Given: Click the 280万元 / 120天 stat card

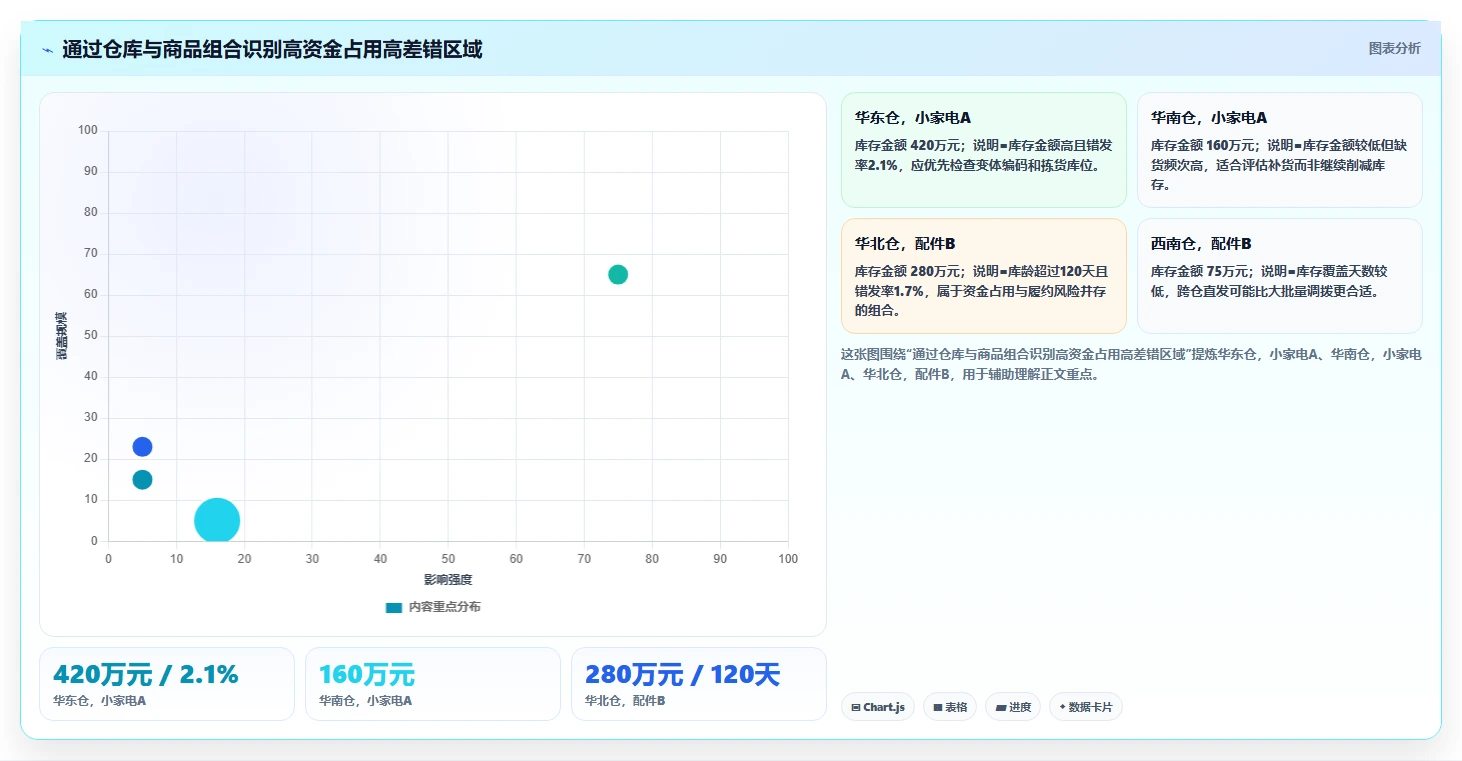Looking at the screenshot, I should coord(698,684).
